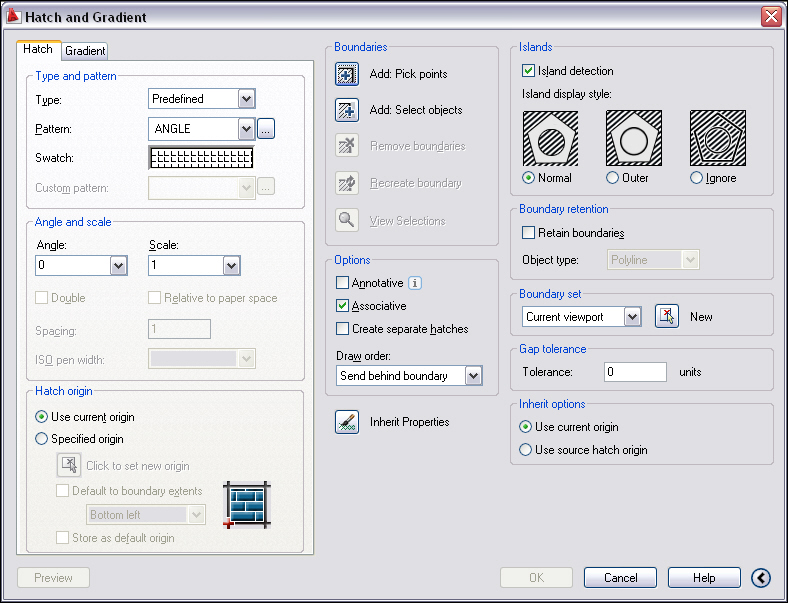Enable Retain boundaries checkbox

pyautogui.click(x=529, y=233)
